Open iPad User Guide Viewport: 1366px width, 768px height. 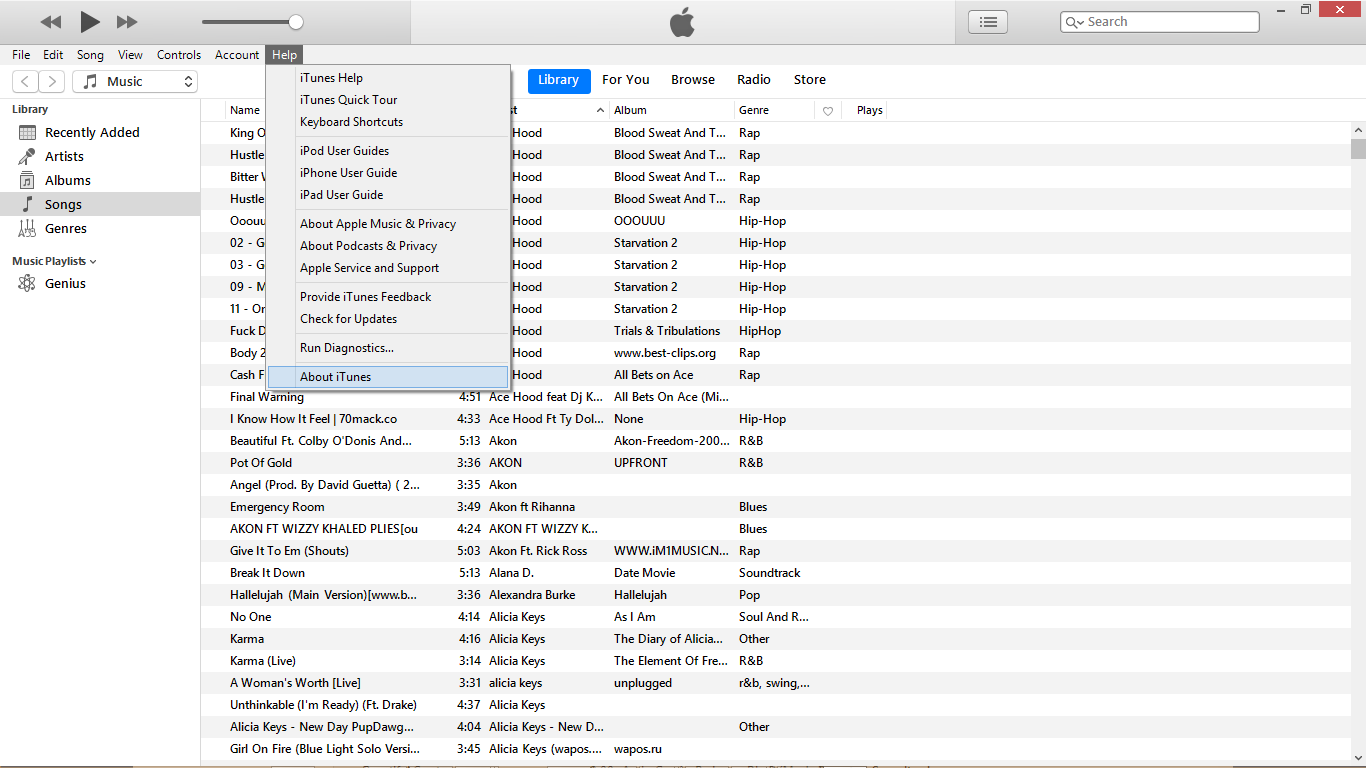(x=388, y=195)
